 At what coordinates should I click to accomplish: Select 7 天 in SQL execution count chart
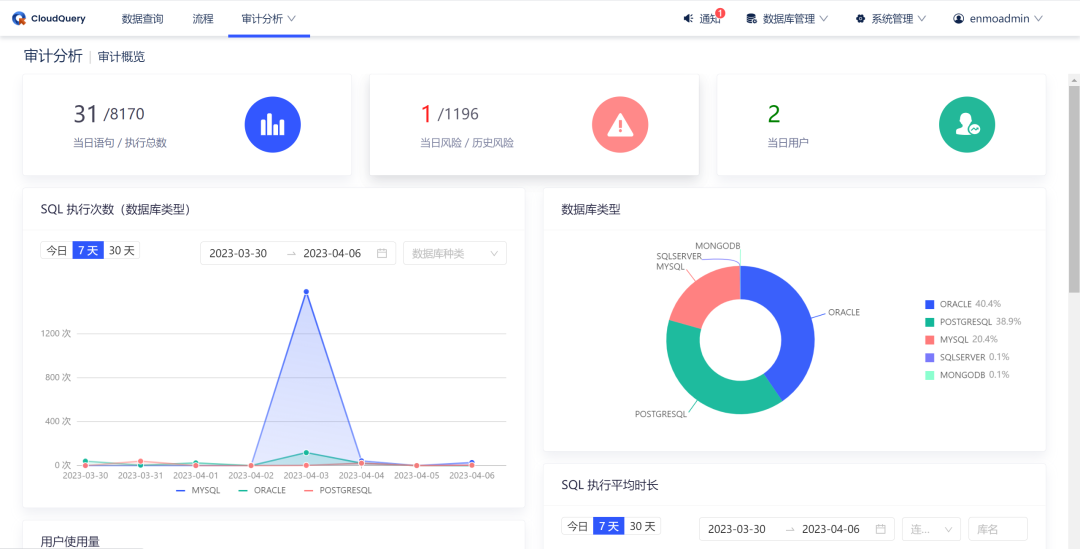[88, 251]
